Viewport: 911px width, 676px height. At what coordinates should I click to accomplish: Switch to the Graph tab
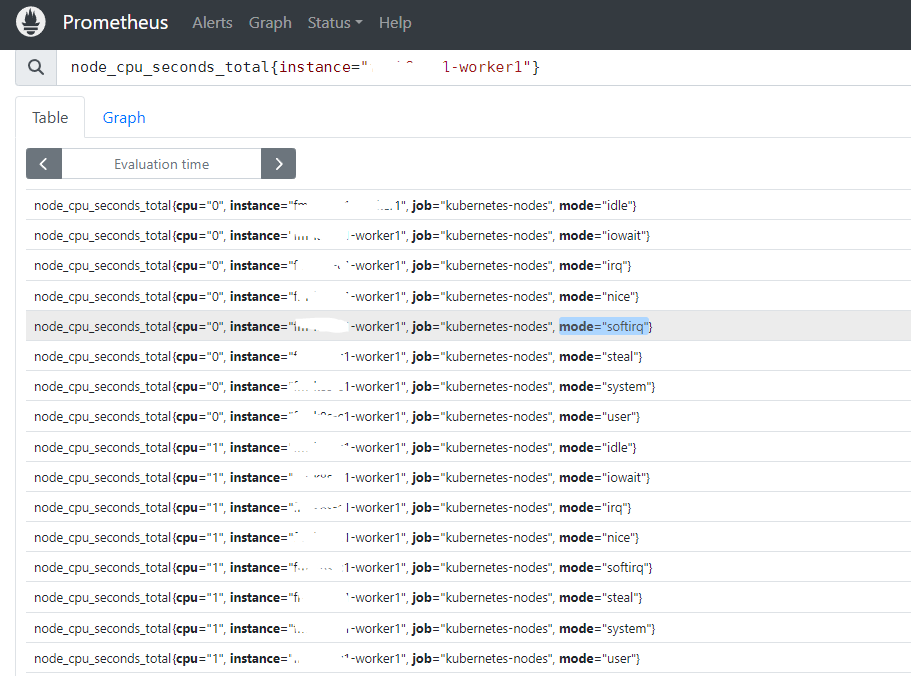pyautogui.click(x=124, y=118)
